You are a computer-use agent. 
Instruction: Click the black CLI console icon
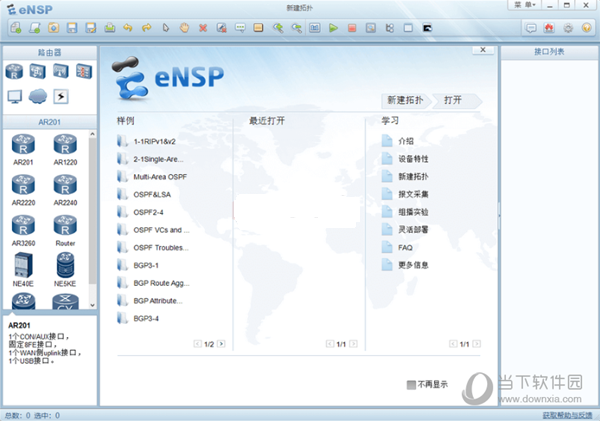coord(427,28)
